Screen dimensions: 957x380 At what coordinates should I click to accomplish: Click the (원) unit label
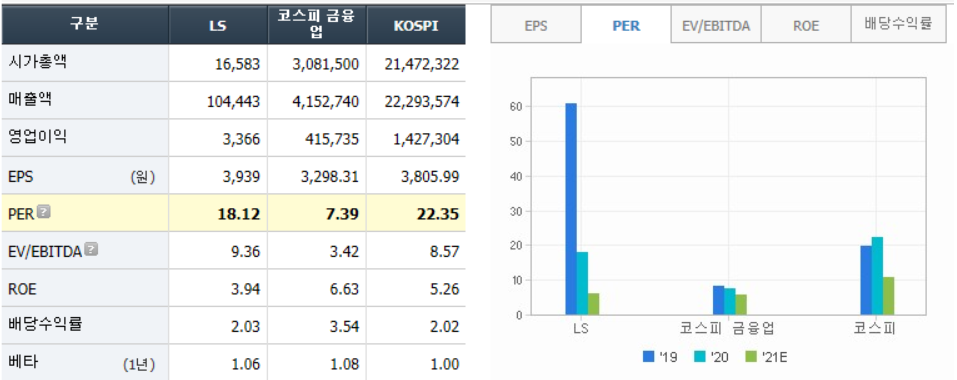pos(142,177)
